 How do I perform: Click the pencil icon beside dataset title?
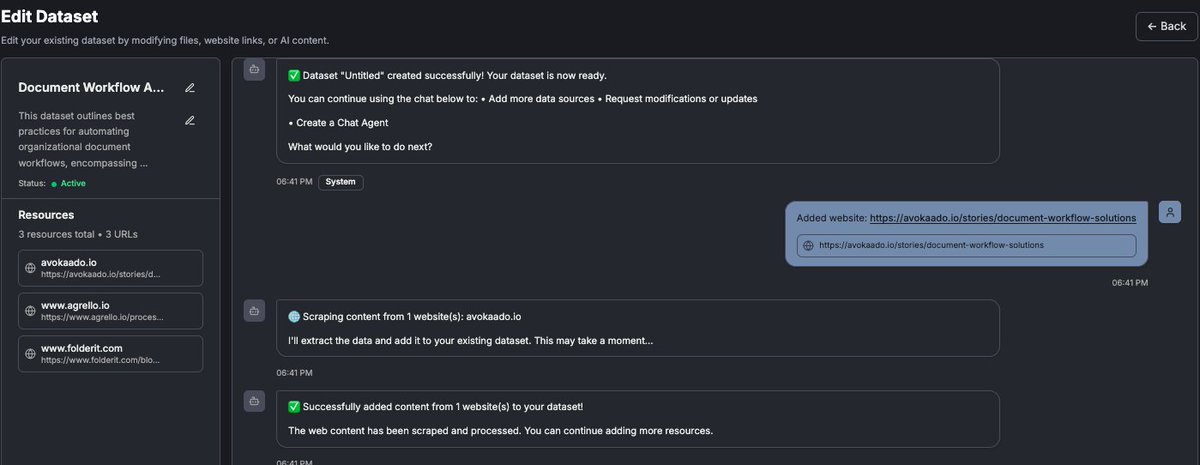190,88
